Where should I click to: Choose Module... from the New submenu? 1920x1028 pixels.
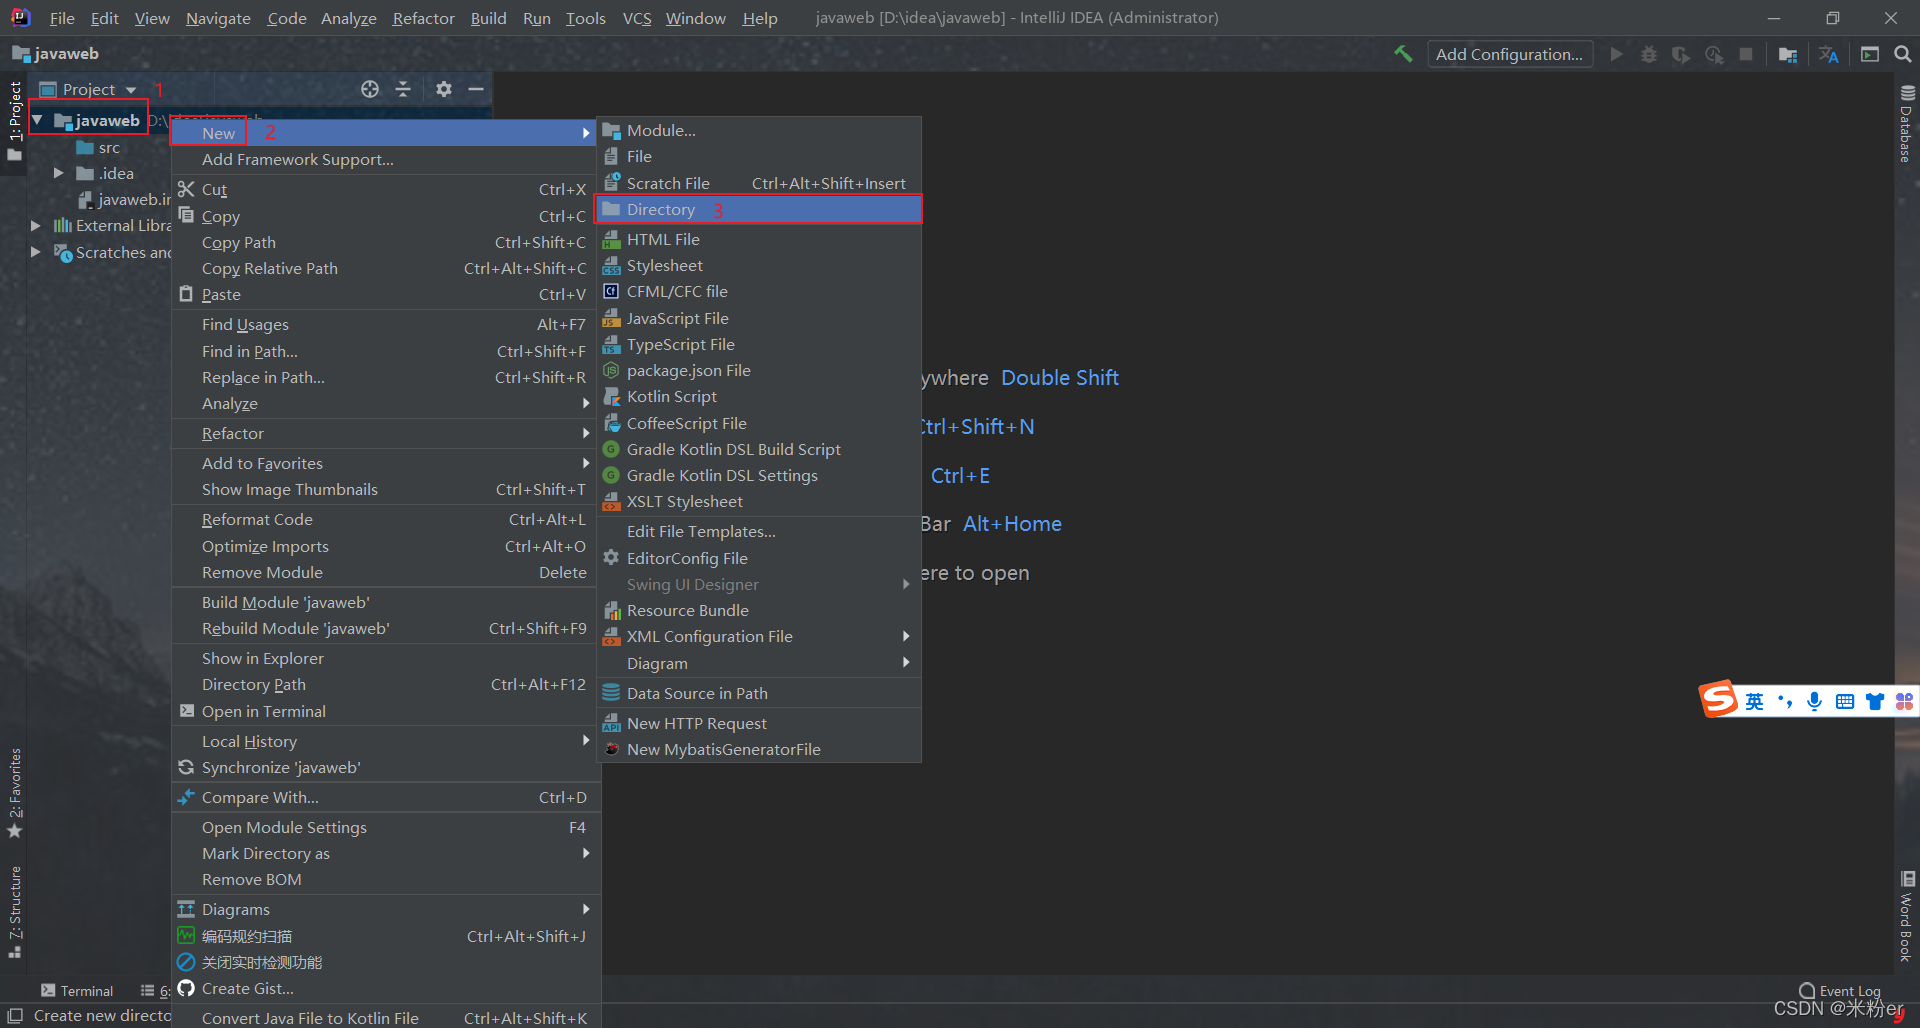pos(759,130)
